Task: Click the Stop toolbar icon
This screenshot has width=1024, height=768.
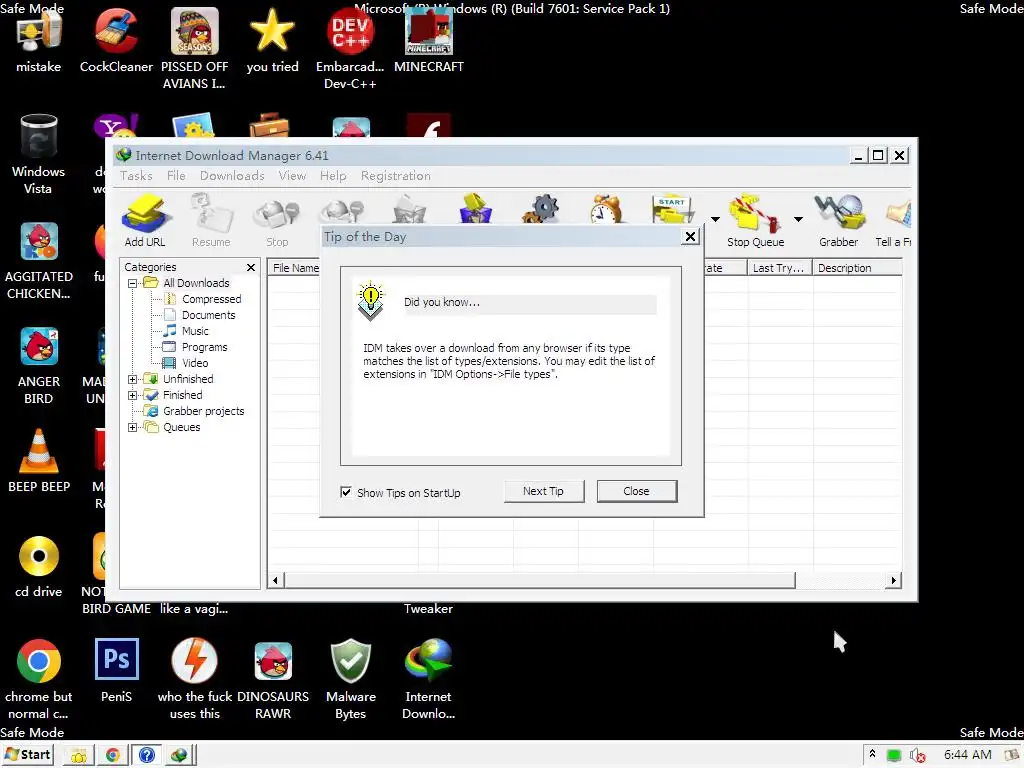Action: point(277,220)
